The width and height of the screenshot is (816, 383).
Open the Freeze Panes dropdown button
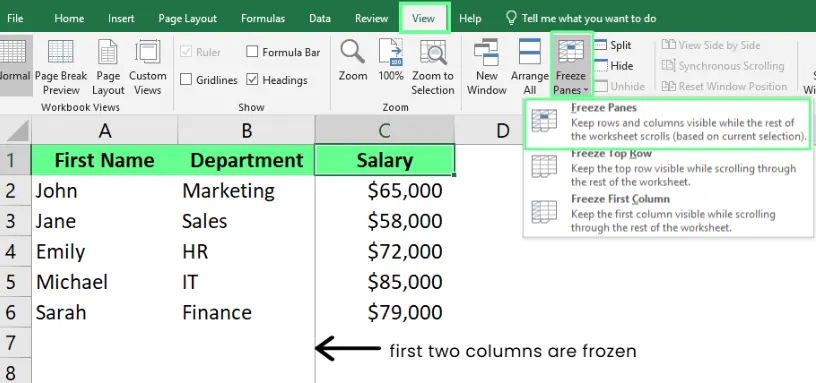click(571, 66)
